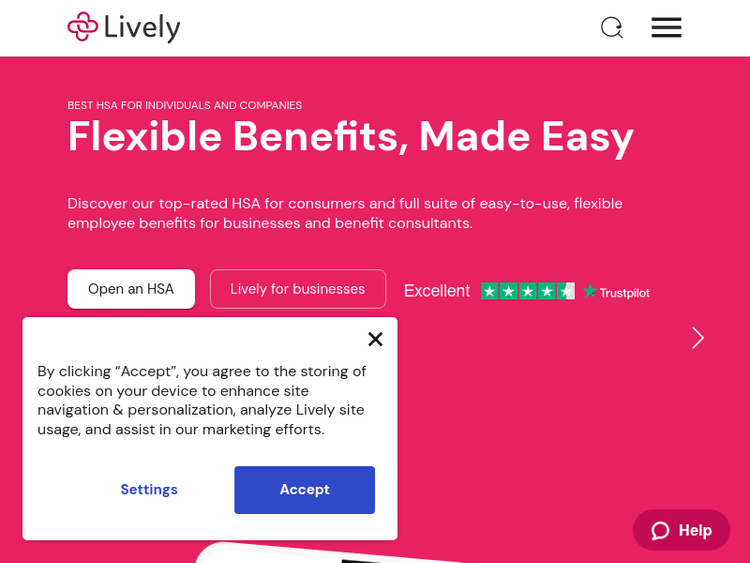Click the Lively wordmark text

click(143, 27)
